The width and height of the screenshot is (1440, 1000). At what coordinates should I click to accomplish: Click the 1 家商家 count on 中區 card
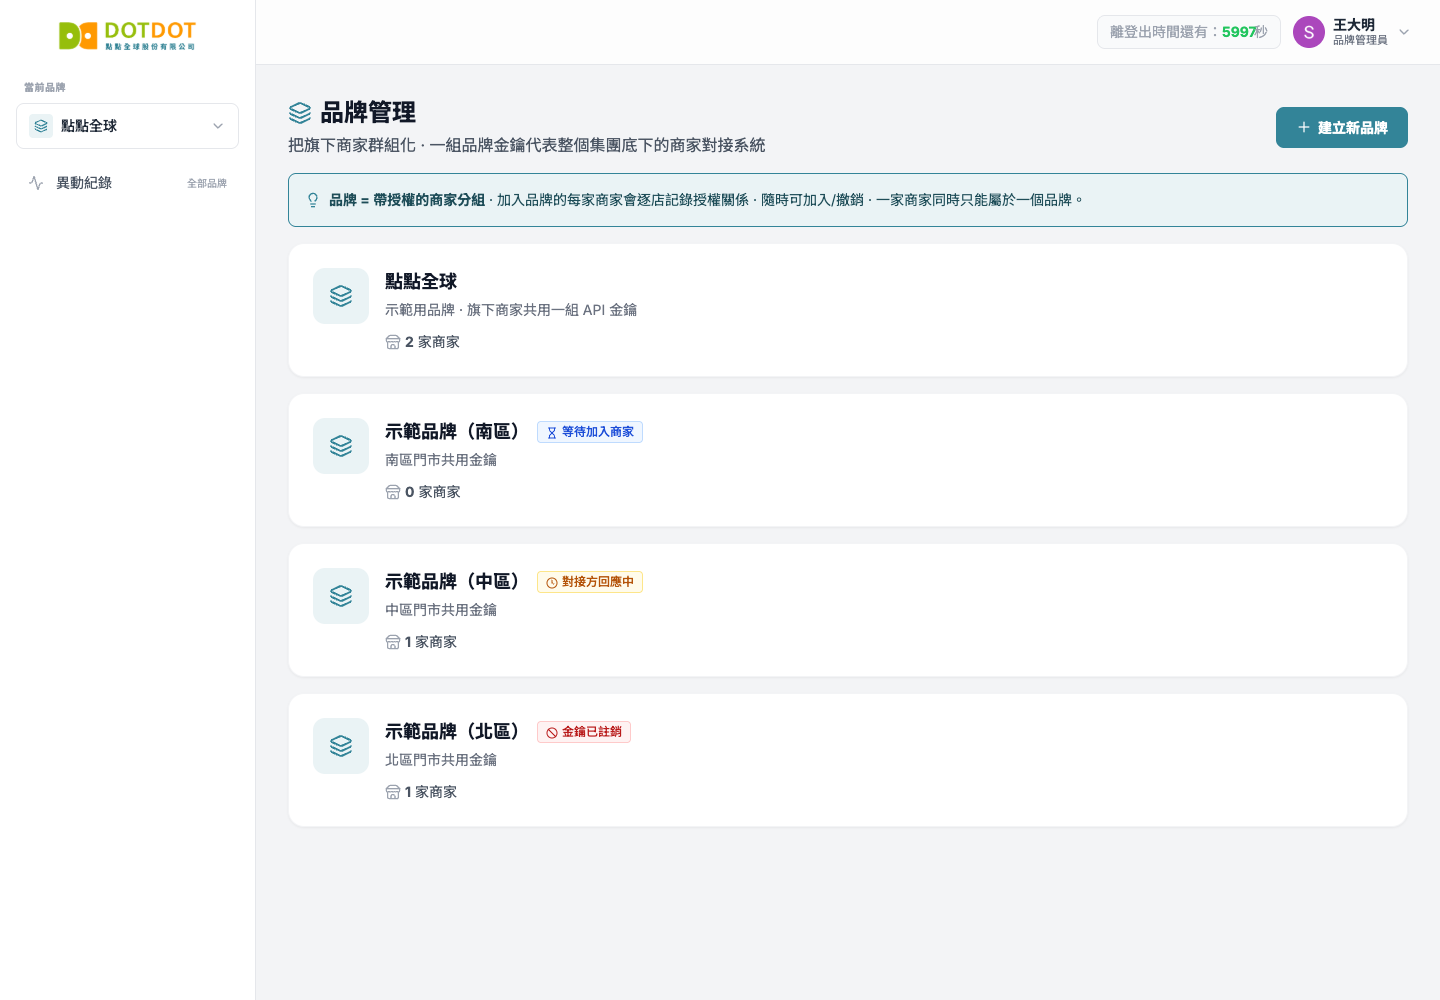tap(431, 642)
